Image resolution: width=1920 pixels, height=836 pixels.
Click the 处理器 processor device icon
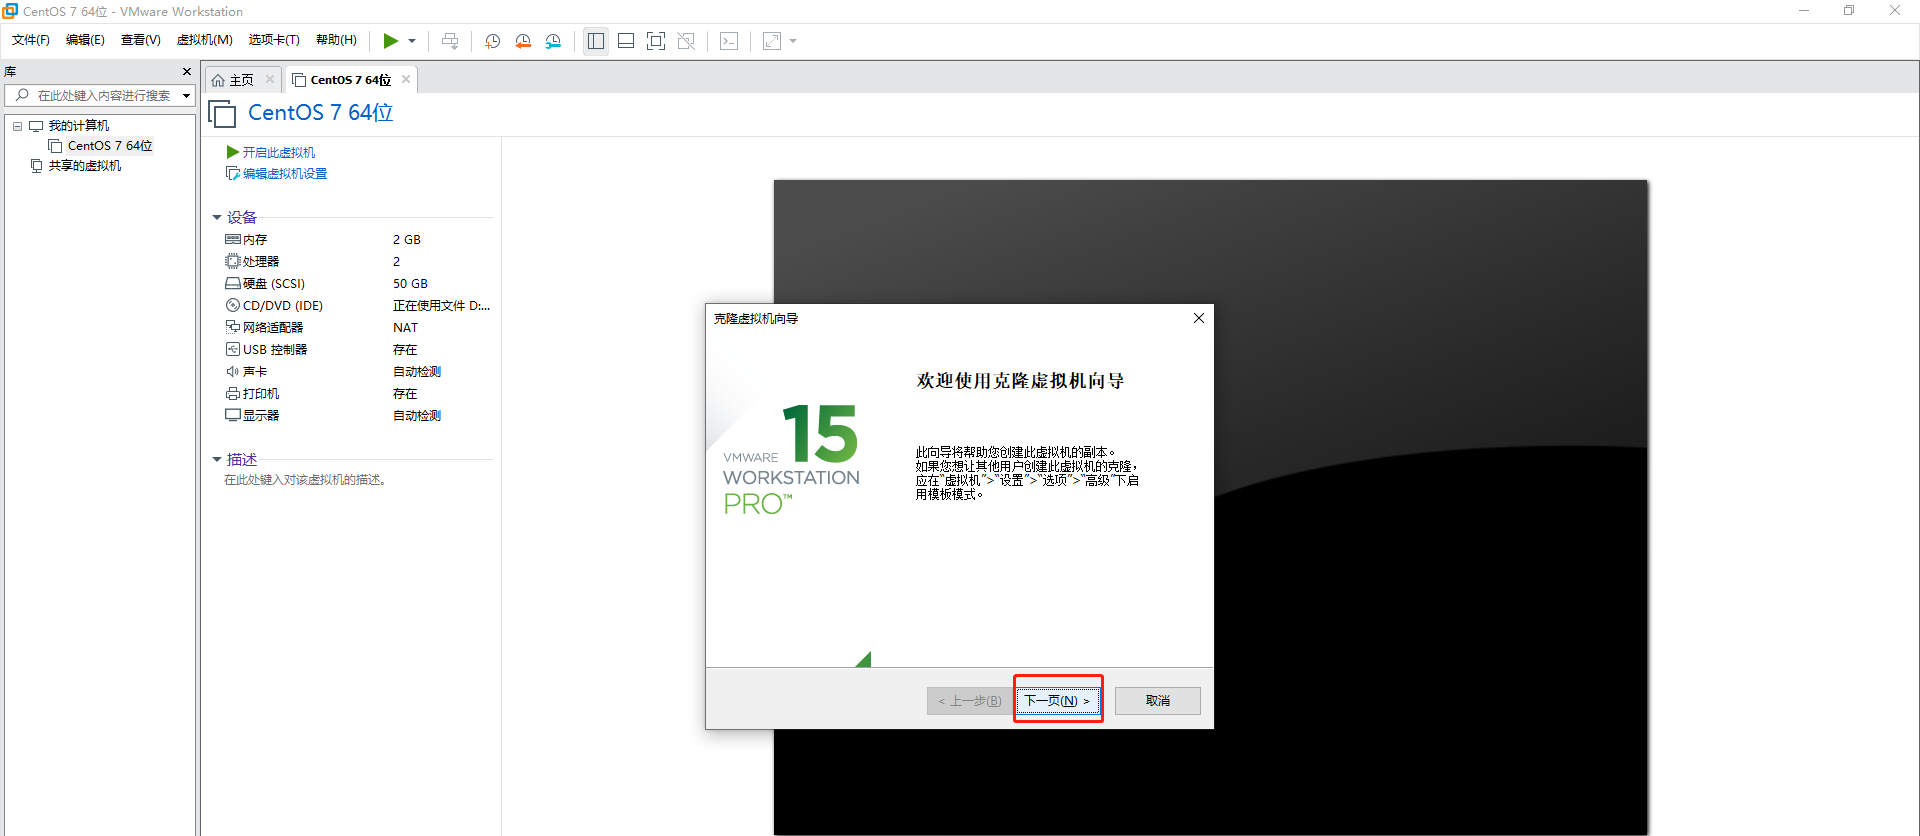pyautogui.click(x=233, y=262)
